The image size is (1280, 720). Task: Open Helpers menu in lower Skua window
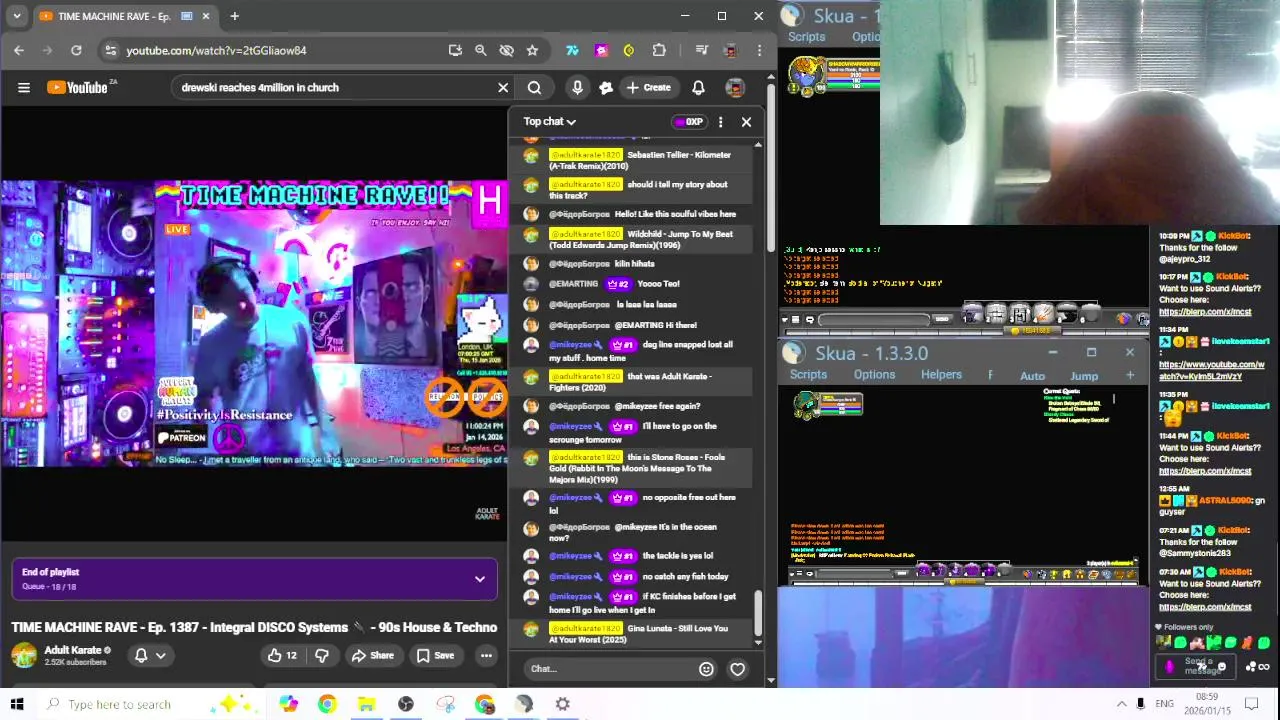click(x=941, y=375)
